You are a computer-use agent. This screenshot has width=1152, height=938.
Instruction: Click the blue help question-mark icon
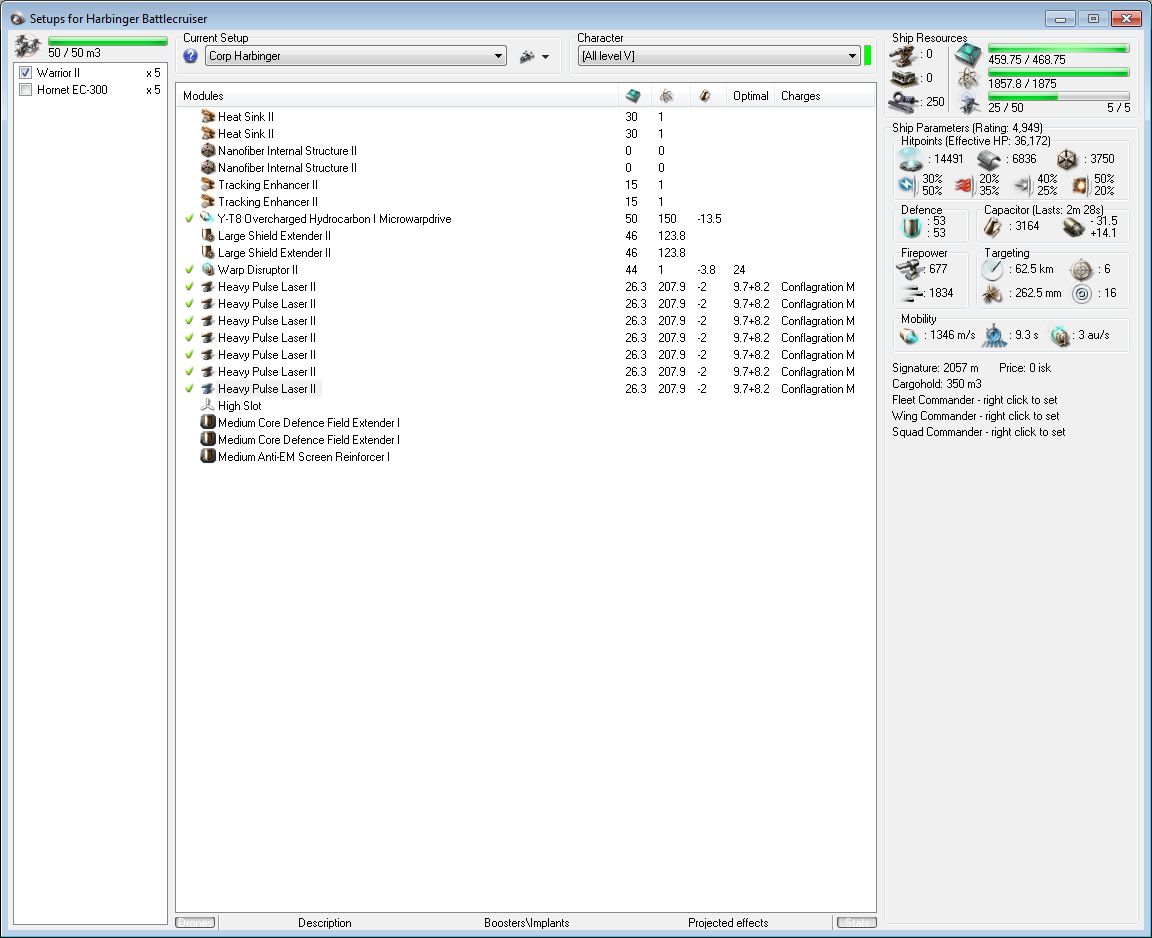click(x=190, y=56)
